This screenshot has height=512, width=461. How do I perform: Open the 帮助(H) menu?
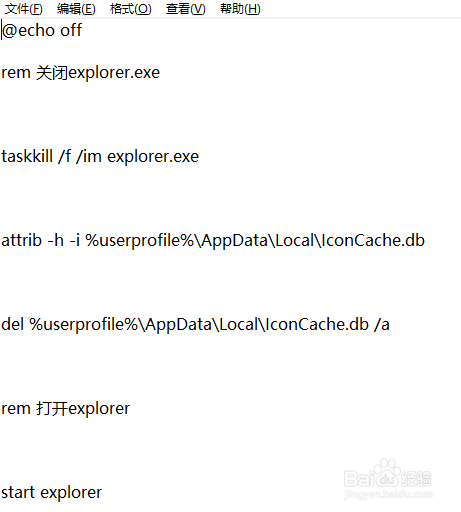240,9
